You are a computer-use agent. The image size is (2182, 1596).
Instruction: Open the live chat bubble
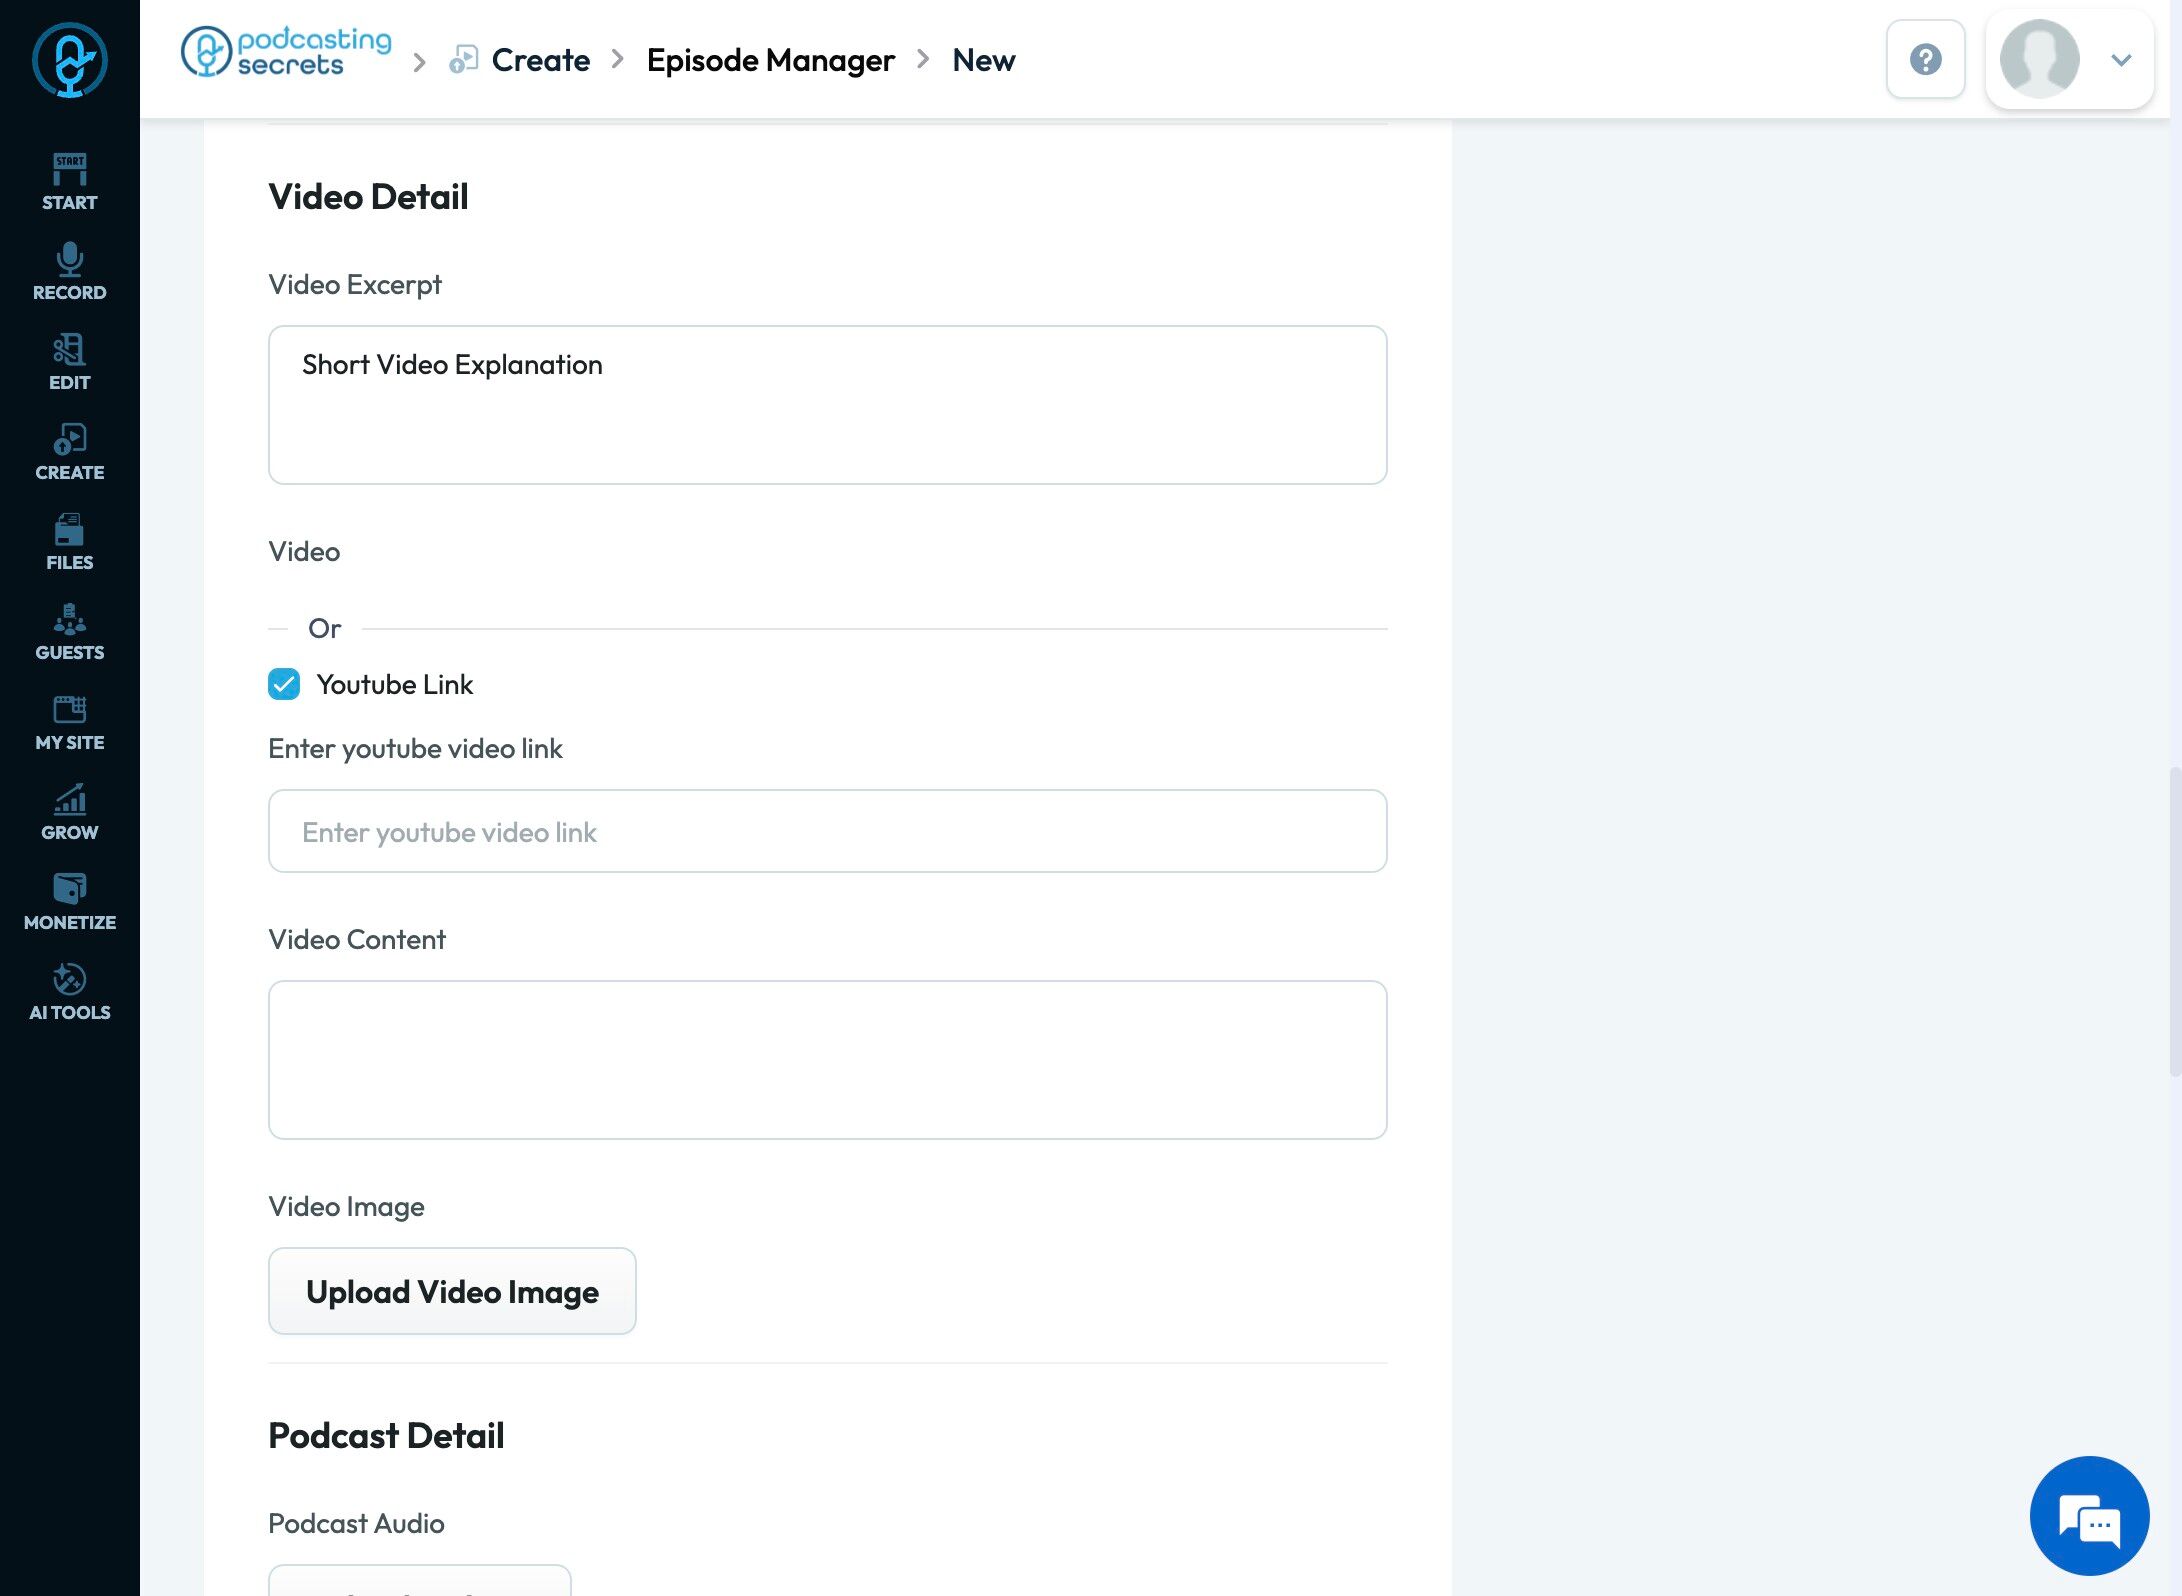(x=2089, y=1515)
